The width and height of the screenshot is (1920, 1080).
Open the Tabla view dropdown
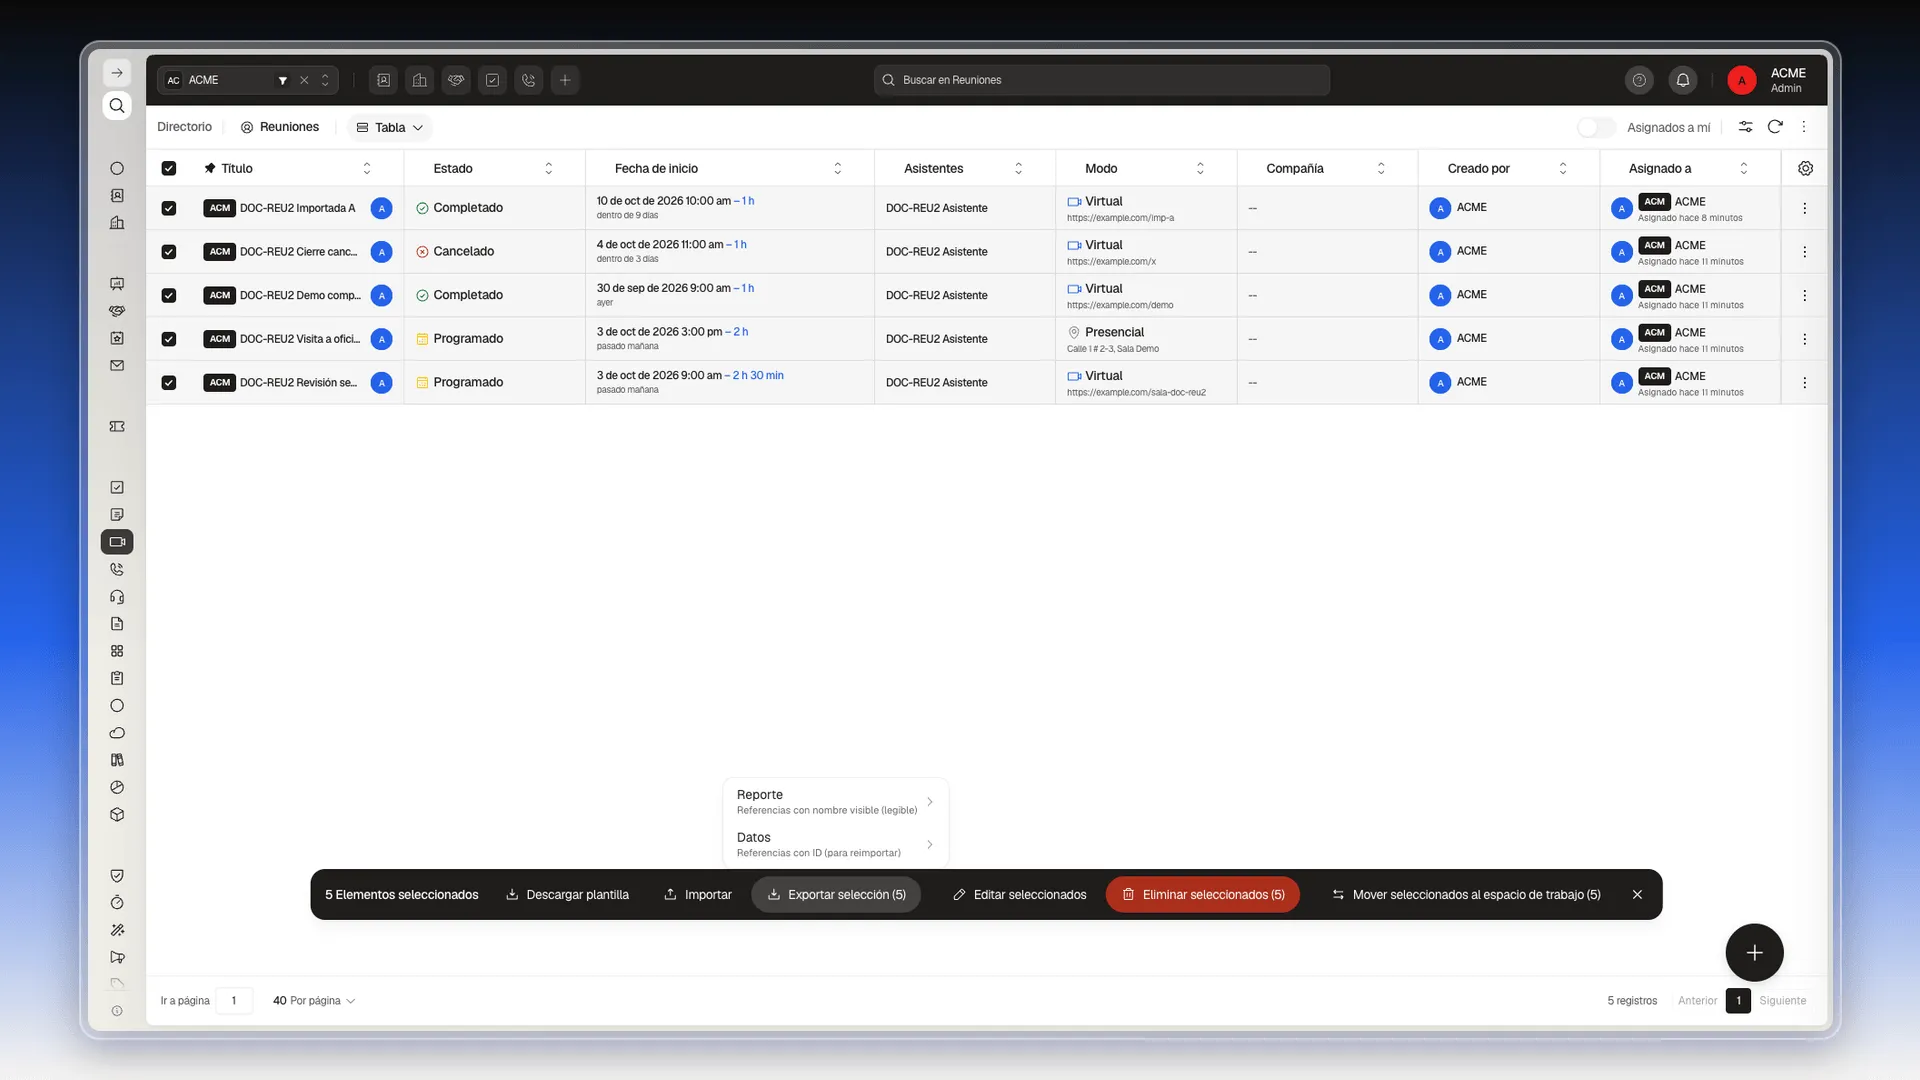(x=390, y=127)
